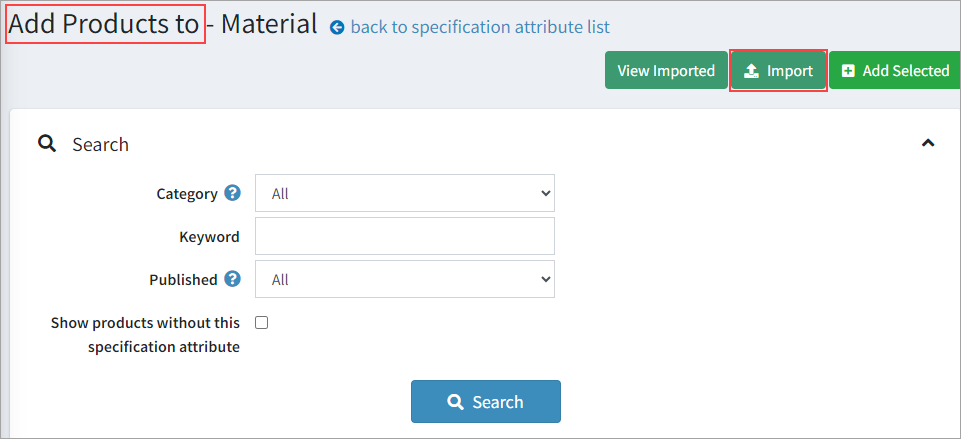
Task: Click the Keyword field label
Action: point(209,237)
